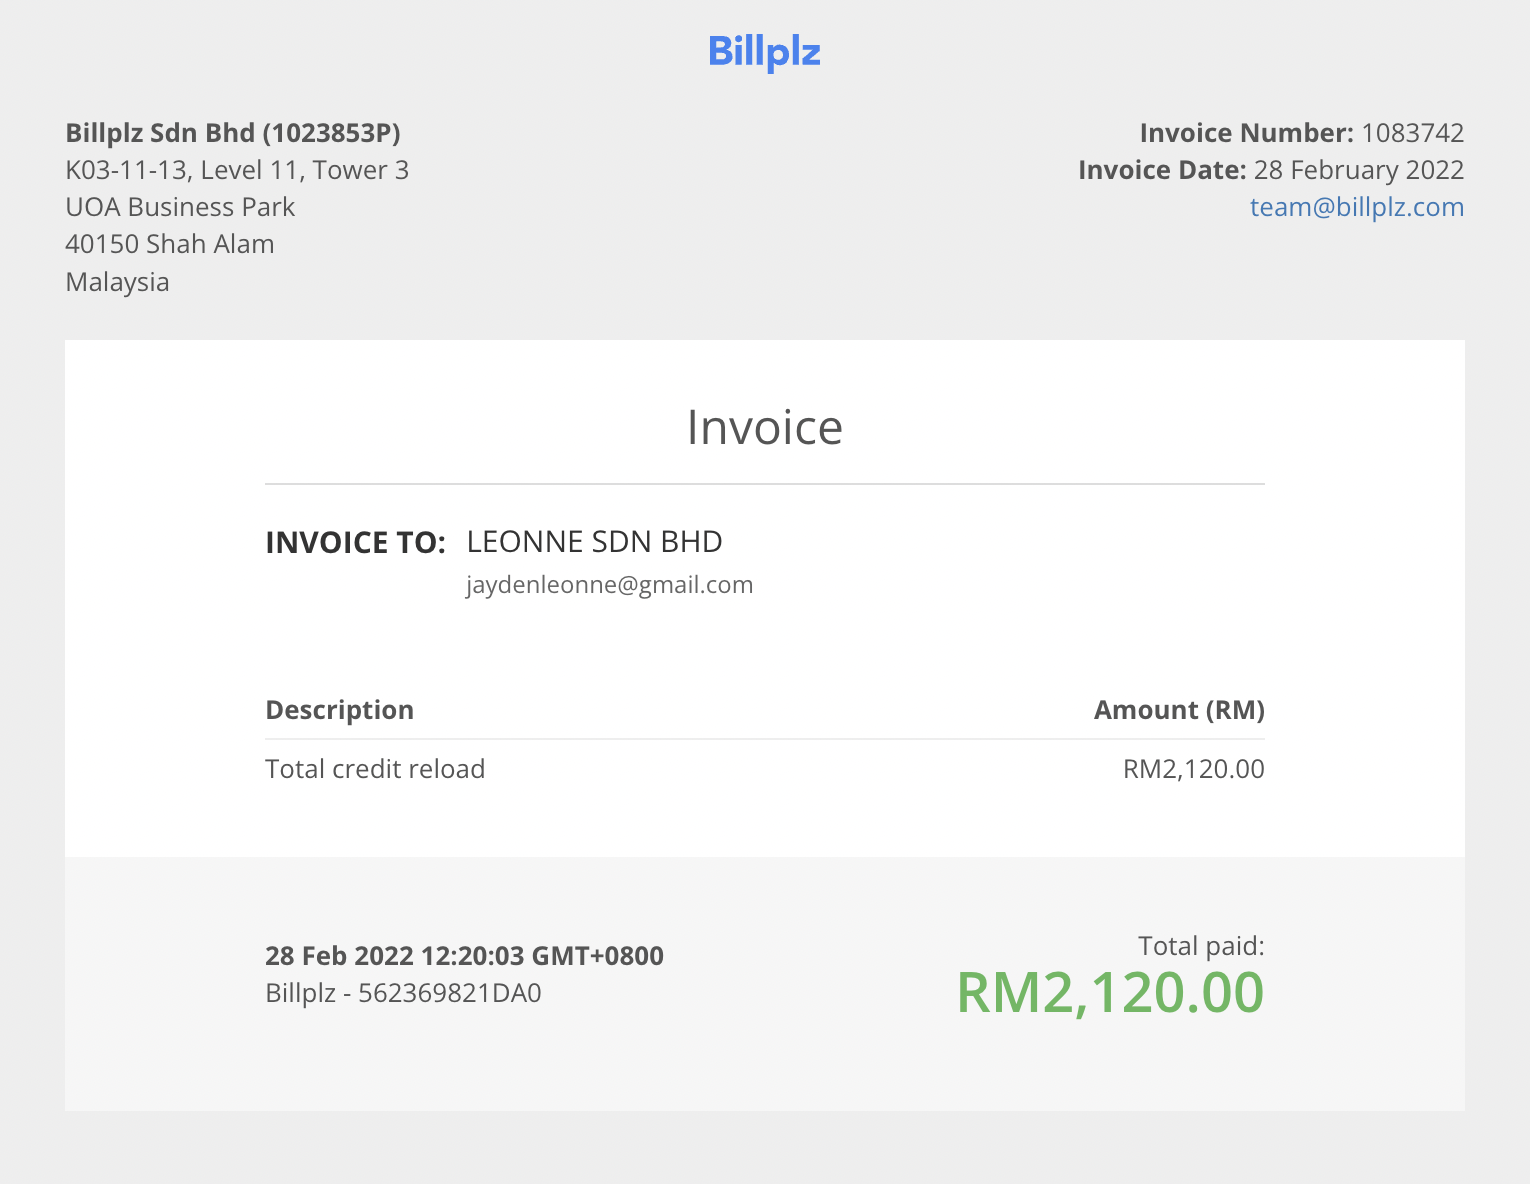Click the INVOICE TO label
This screenshot has width=1530, height=1184.
(x=355, y=543)
